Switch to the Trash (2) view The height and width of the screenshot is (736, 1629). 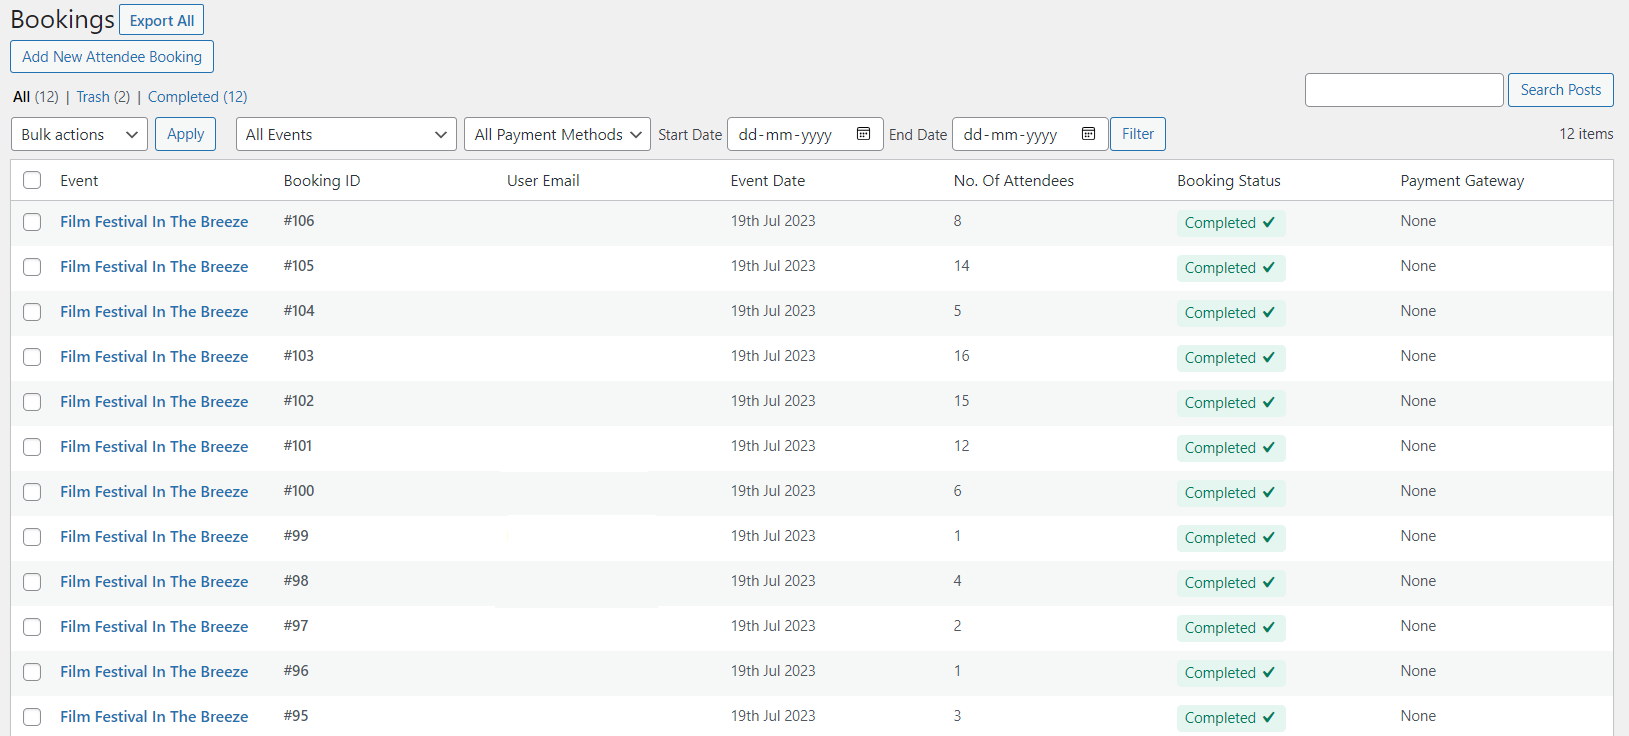[x=103, y=97]
